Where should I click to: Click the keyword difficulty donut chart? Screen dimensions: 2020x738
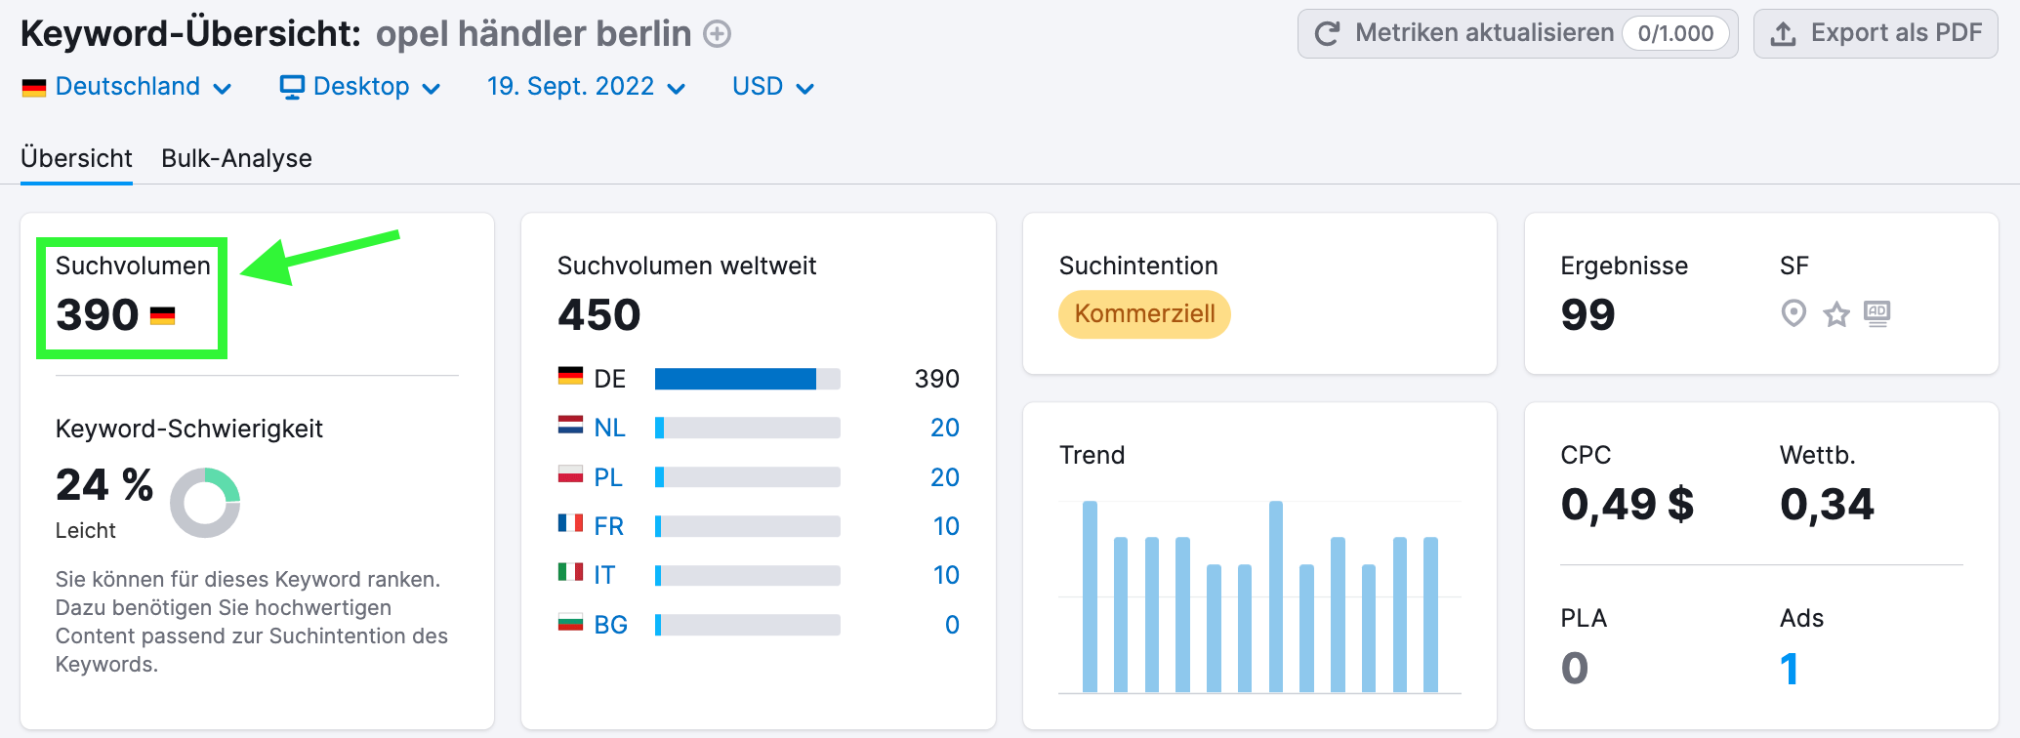point(205,502)
